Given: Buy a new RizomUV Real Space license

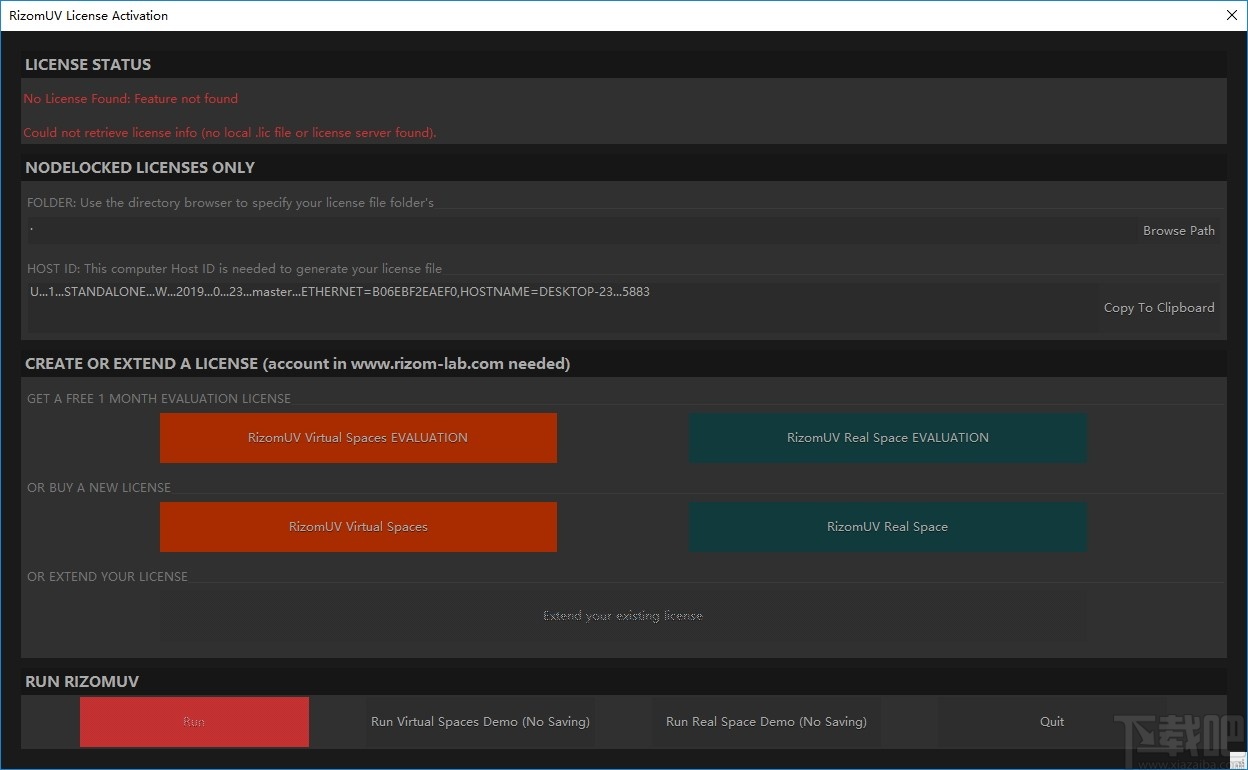Looking at the screenshot, I should pyautogui.click(x=888, y=527).
